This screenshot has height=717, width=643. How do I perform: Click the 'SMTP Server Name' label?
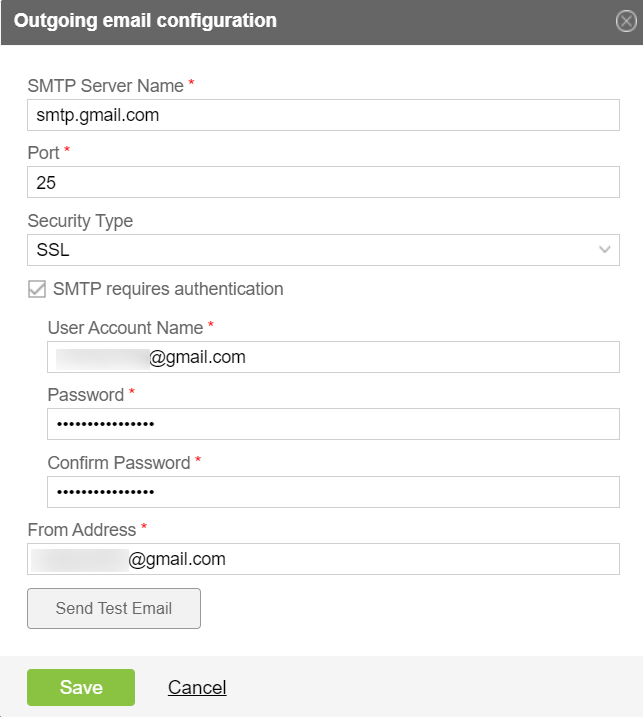106,86
